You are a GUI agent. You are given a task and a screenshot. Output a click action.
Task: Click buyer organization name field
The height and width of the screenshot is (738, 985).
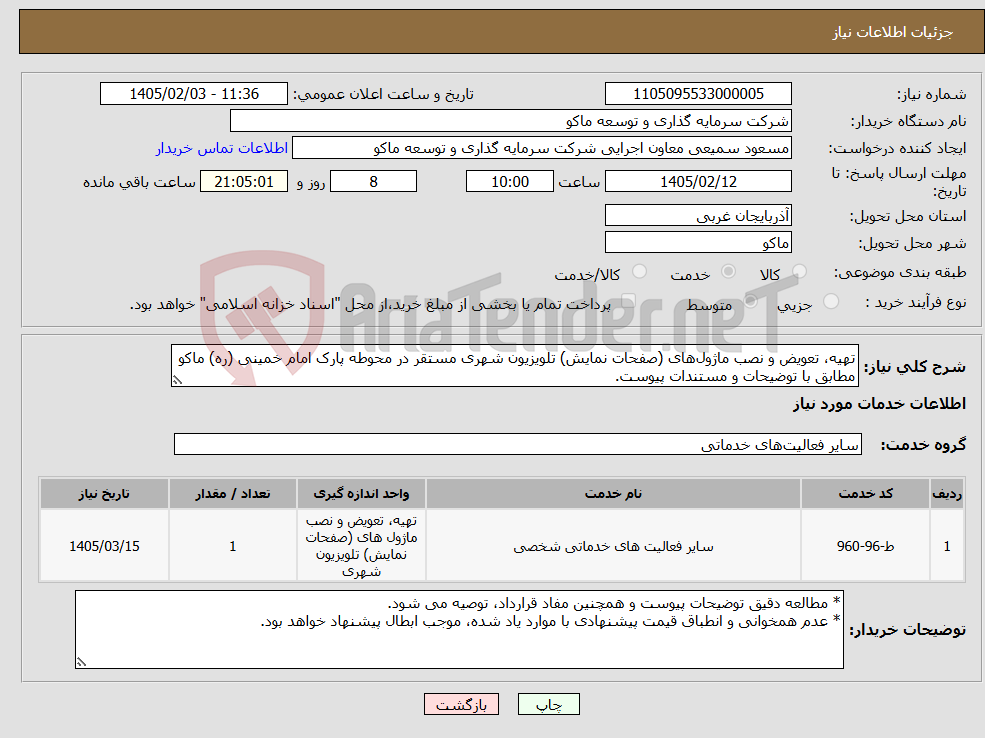click(511, 121)
